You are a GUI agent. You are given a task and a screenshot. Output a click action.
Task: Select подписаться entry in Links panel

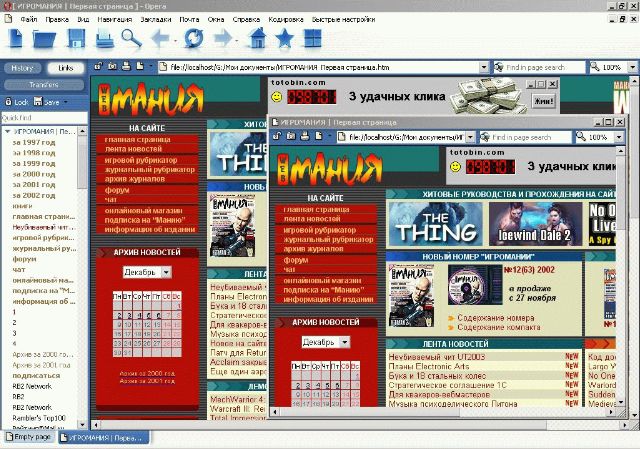tap(36, 376)
